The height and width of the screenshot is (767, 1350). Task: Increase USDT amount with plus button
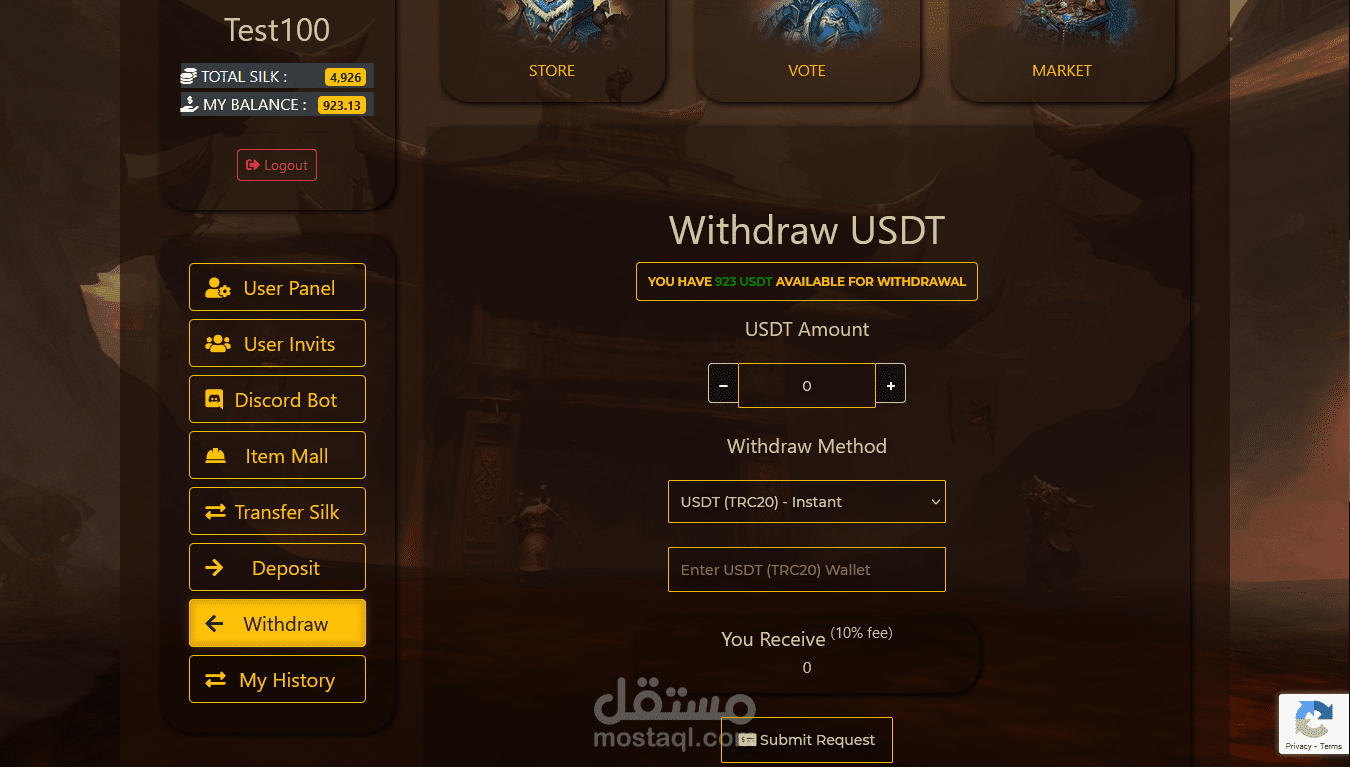click(x=890, y=385)
